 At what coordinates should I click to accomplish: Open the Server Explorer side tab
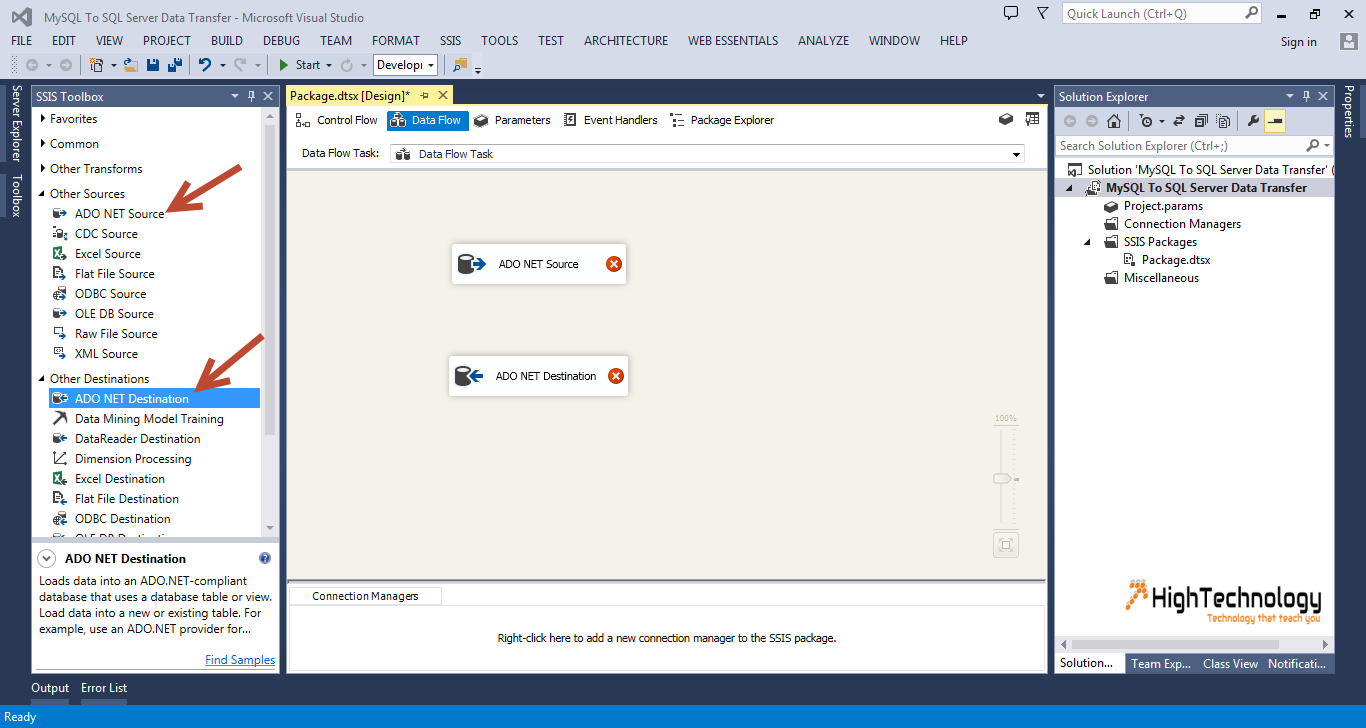16,123
